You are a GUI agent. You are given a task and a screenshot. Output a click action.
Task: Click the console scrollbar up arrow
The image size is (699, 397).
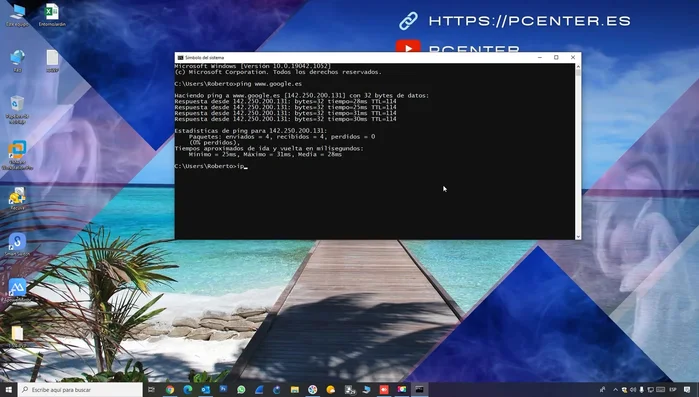[x=578, y=66]
